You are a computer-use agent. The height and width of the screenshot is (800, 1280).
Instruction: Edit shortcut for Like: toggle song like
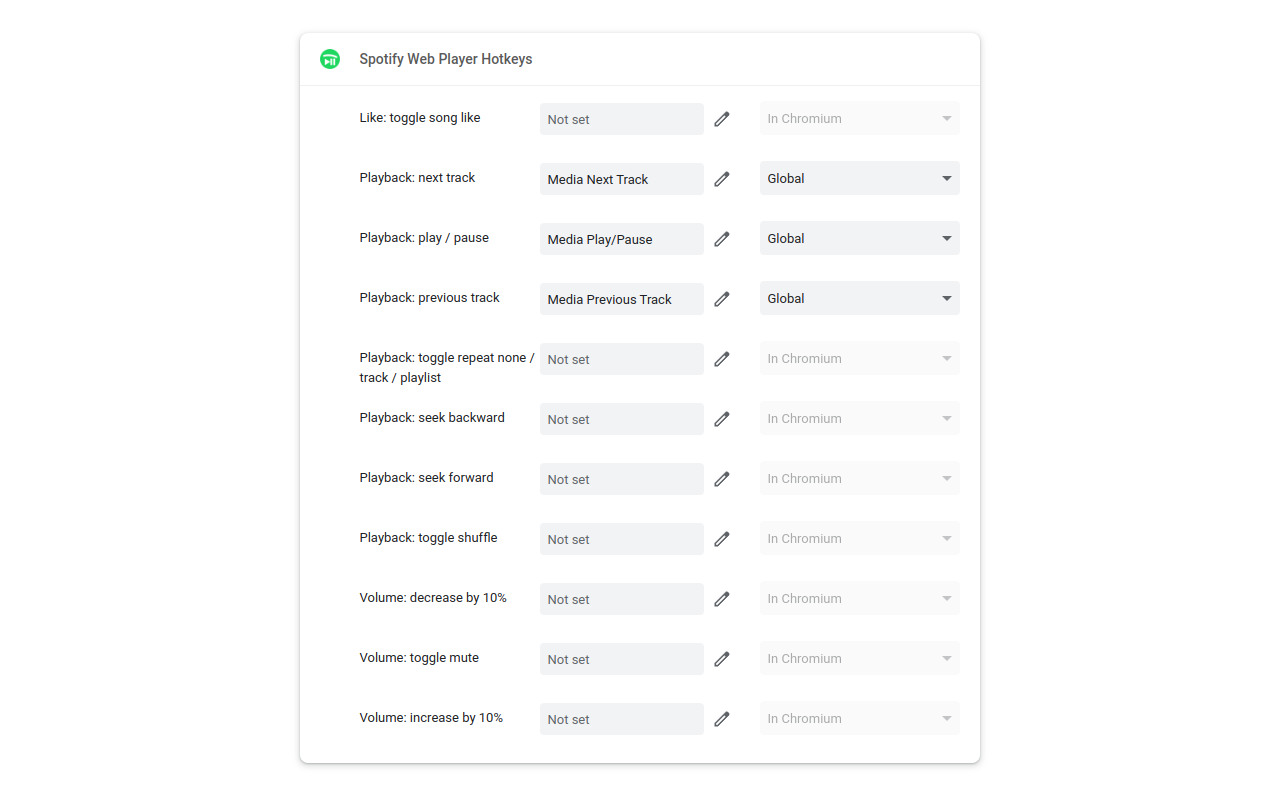pyautogui.click(x=722, y=119)
